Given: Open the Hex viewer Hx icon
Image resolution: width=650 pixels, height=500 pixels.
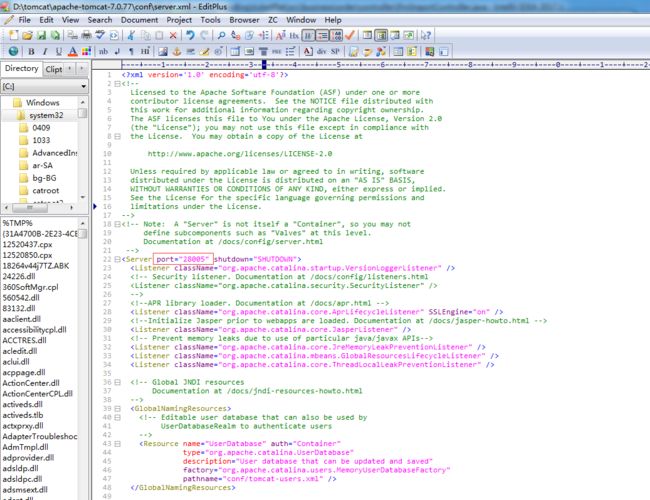Looking at the screenshot, I should coord(294,35).
